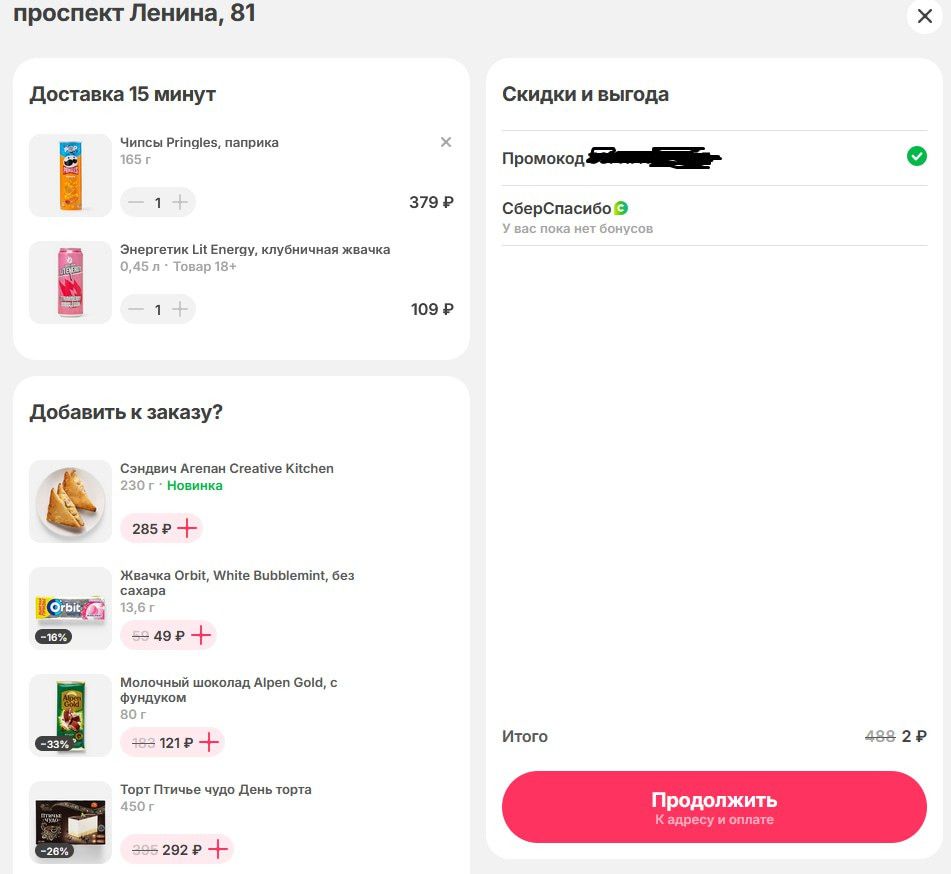Remove Pringles chips with the X icon
The image size is (951, 874).
[x=446, y=142]
